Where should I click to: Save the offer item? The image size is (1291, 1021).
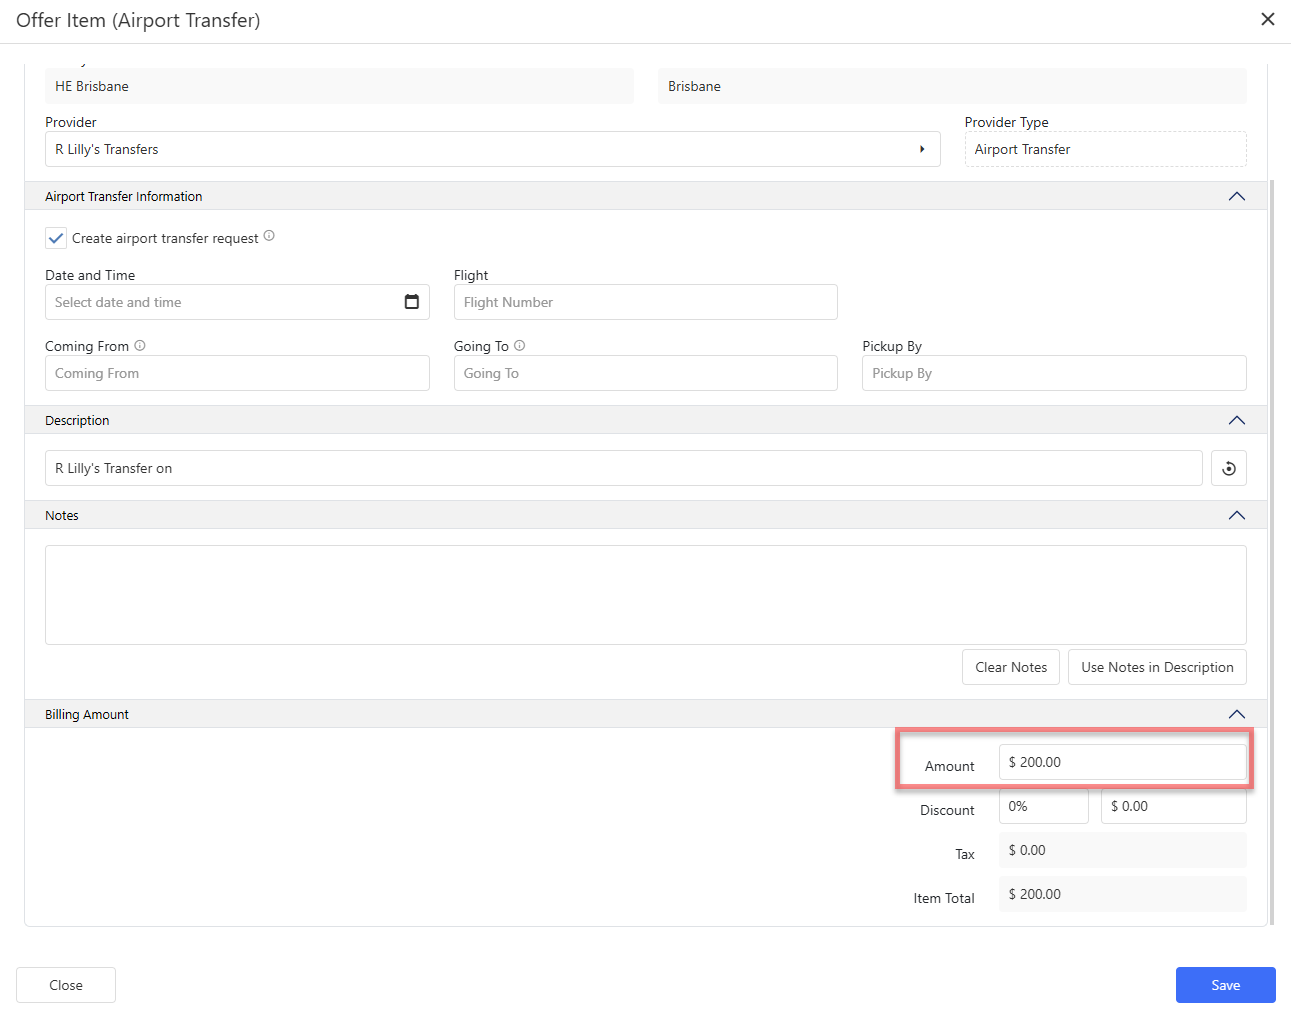[1225, 985]
